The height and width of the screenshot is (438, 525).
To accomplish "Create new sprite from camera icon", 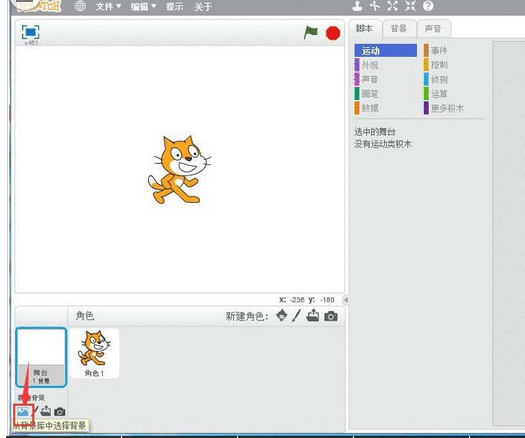I will 331,316.
